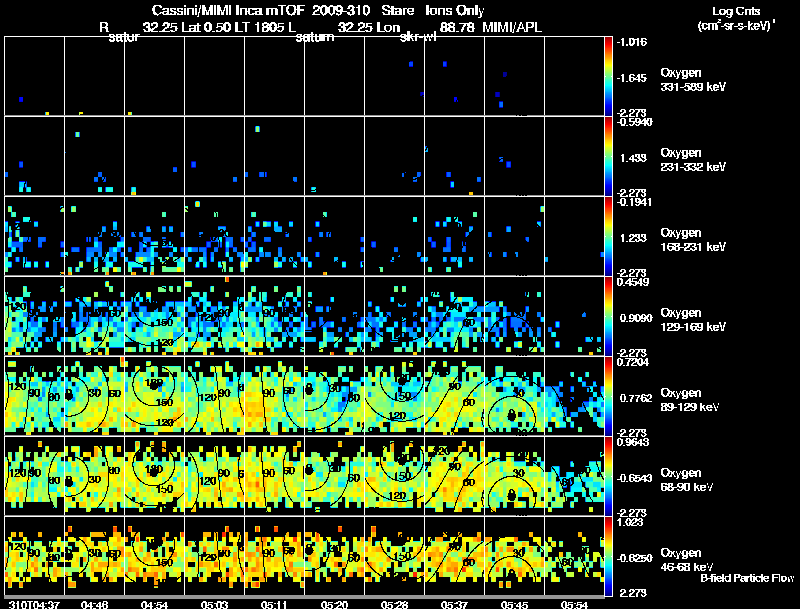
Task: Select the color scale for Oxygen 46-68 keV
Action: tap(608, 556)
